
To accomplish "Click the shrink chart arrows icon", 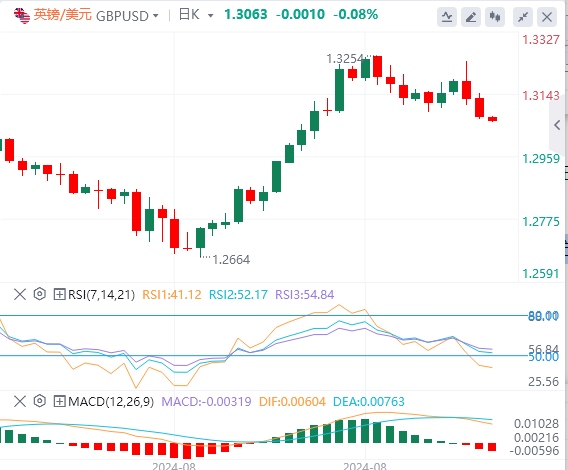I will [523, 17].
